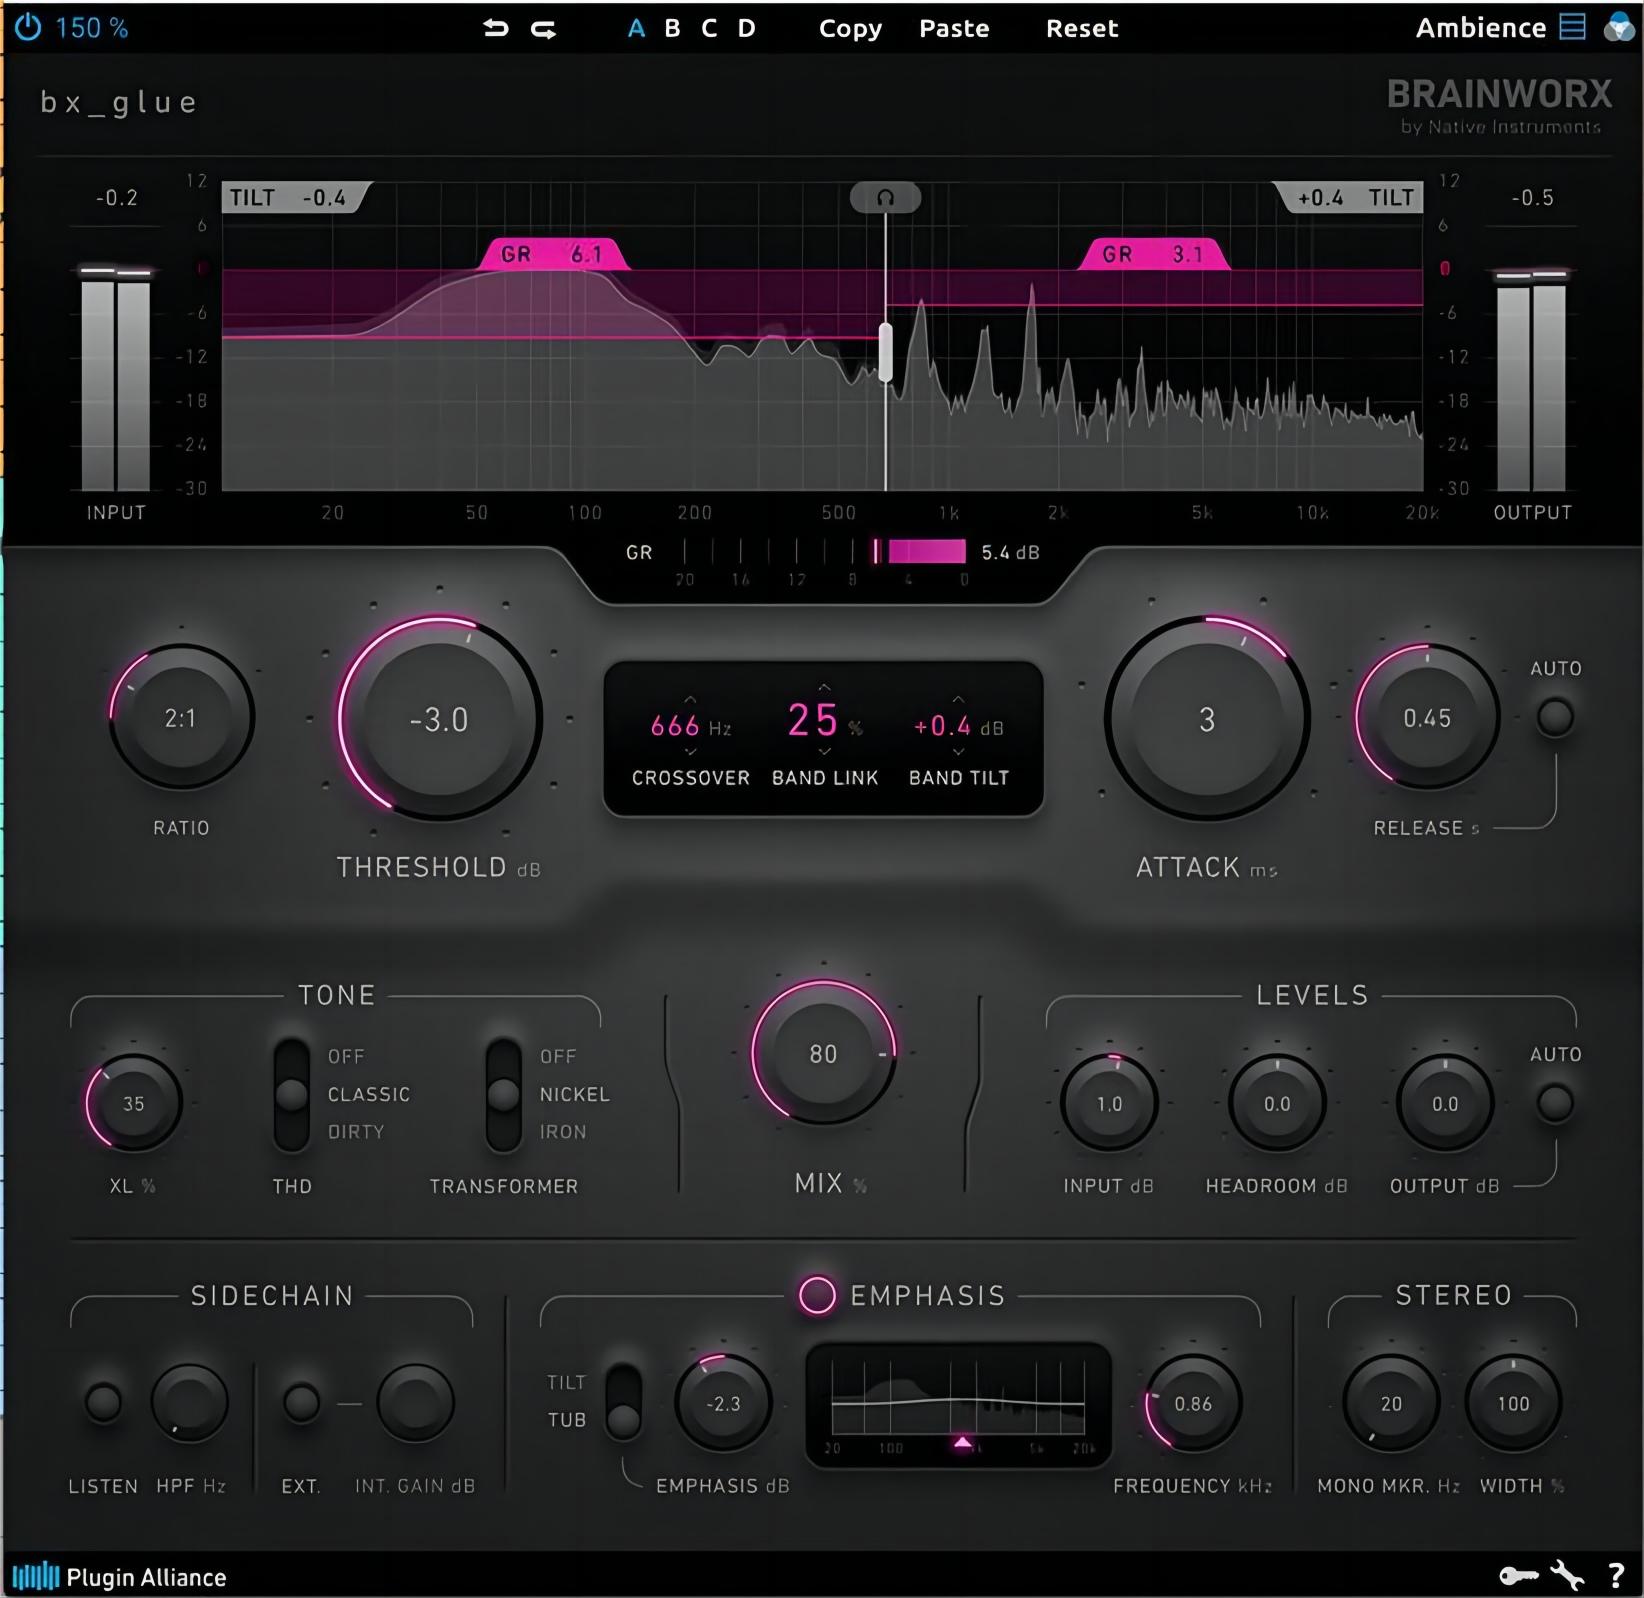Click the undo arrow icon
Image resolution: width=1644 pixels, height=1598 pixels.
496,28
